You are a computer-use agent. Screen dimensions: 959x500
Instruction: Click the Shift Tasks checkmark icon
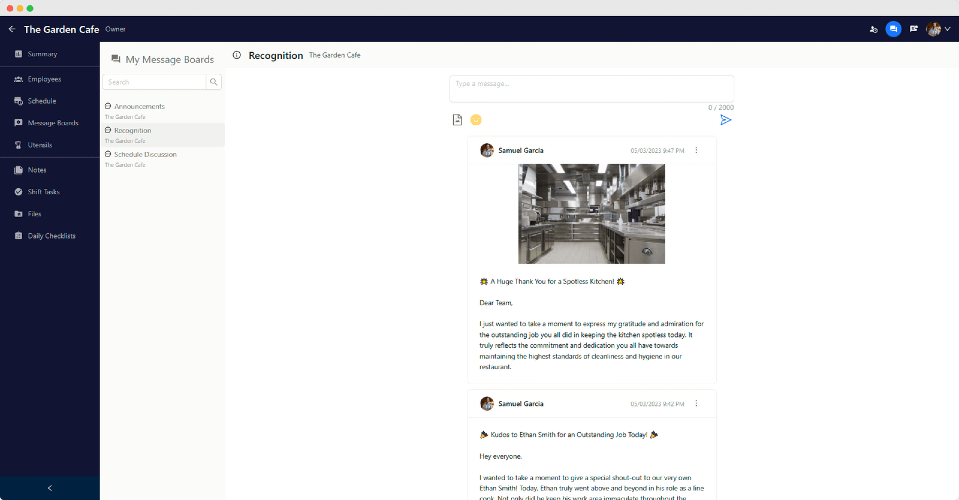coord(18,192)
